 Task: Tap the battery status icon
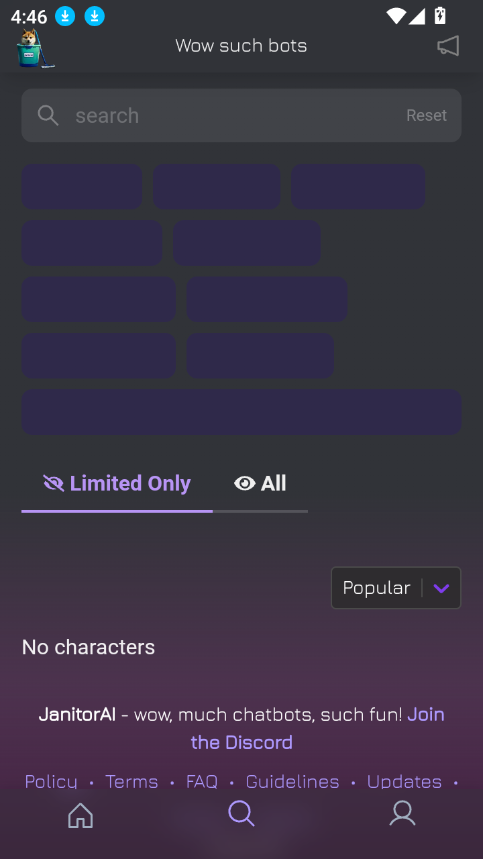pos(440,16)
